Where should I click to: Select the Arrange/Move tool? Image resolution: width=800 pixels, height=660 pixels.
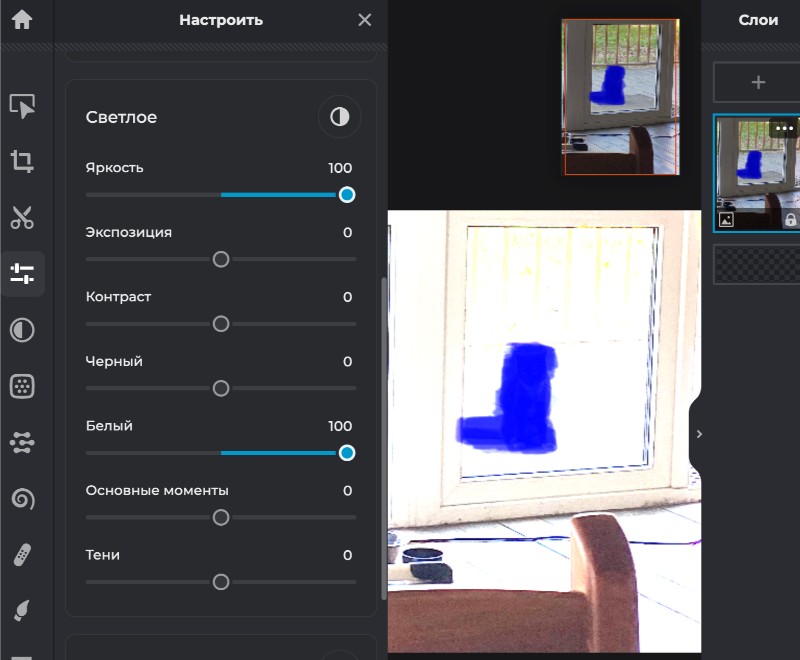point(22,106)
